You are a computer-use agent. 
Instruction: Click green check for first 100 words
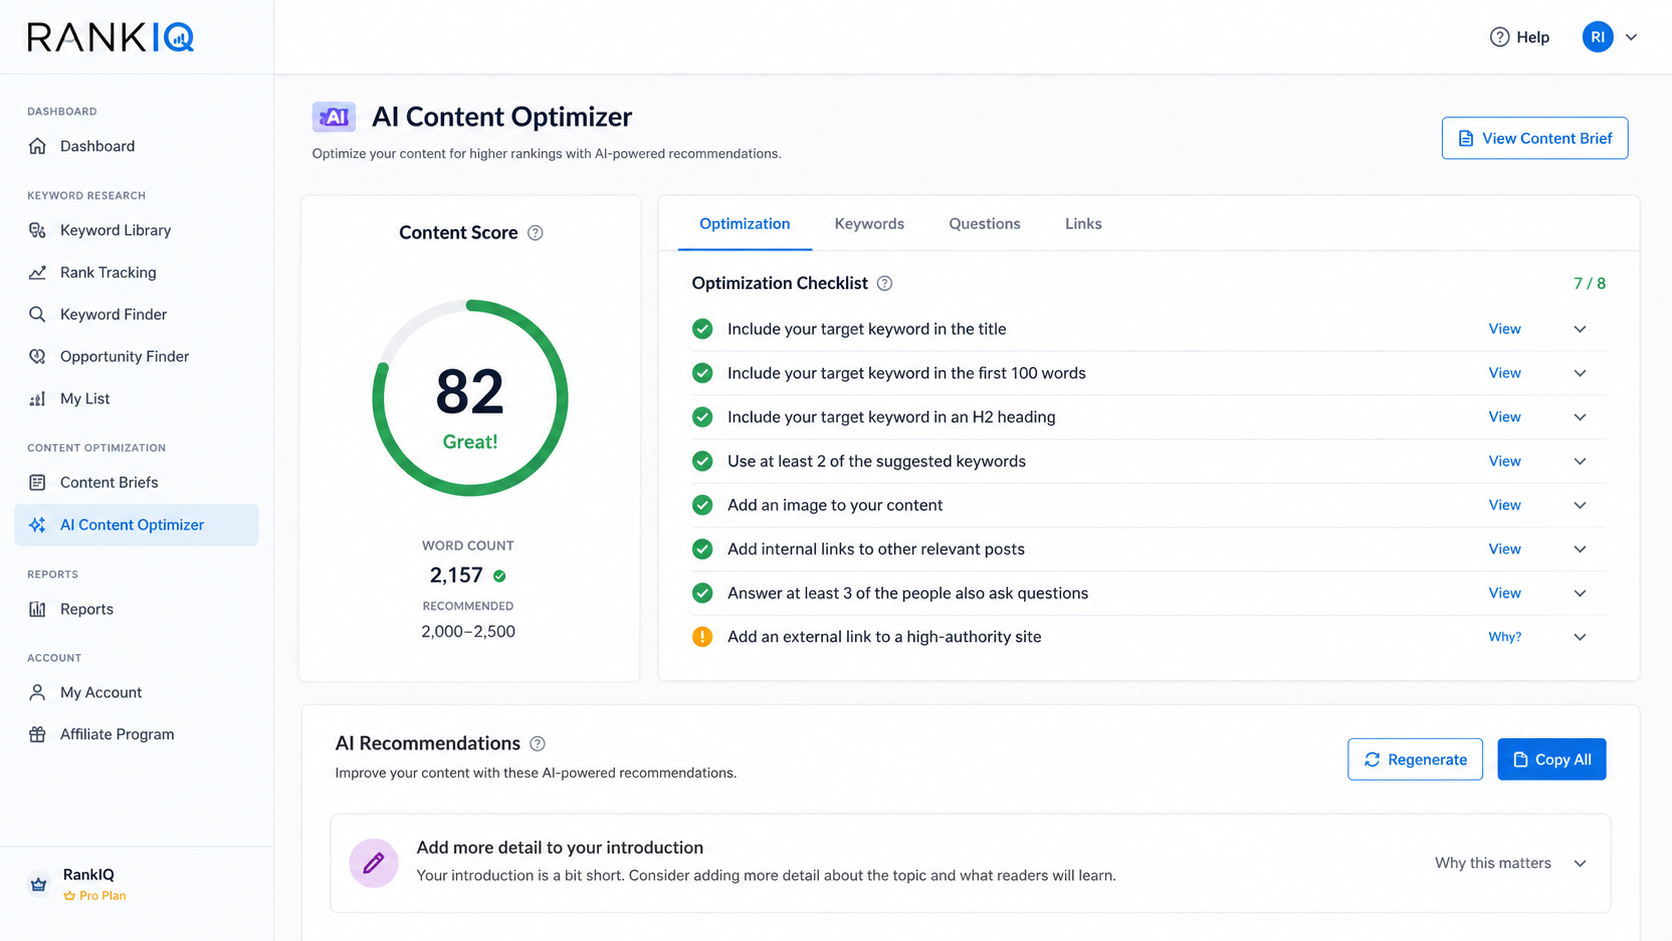point(702,373)
